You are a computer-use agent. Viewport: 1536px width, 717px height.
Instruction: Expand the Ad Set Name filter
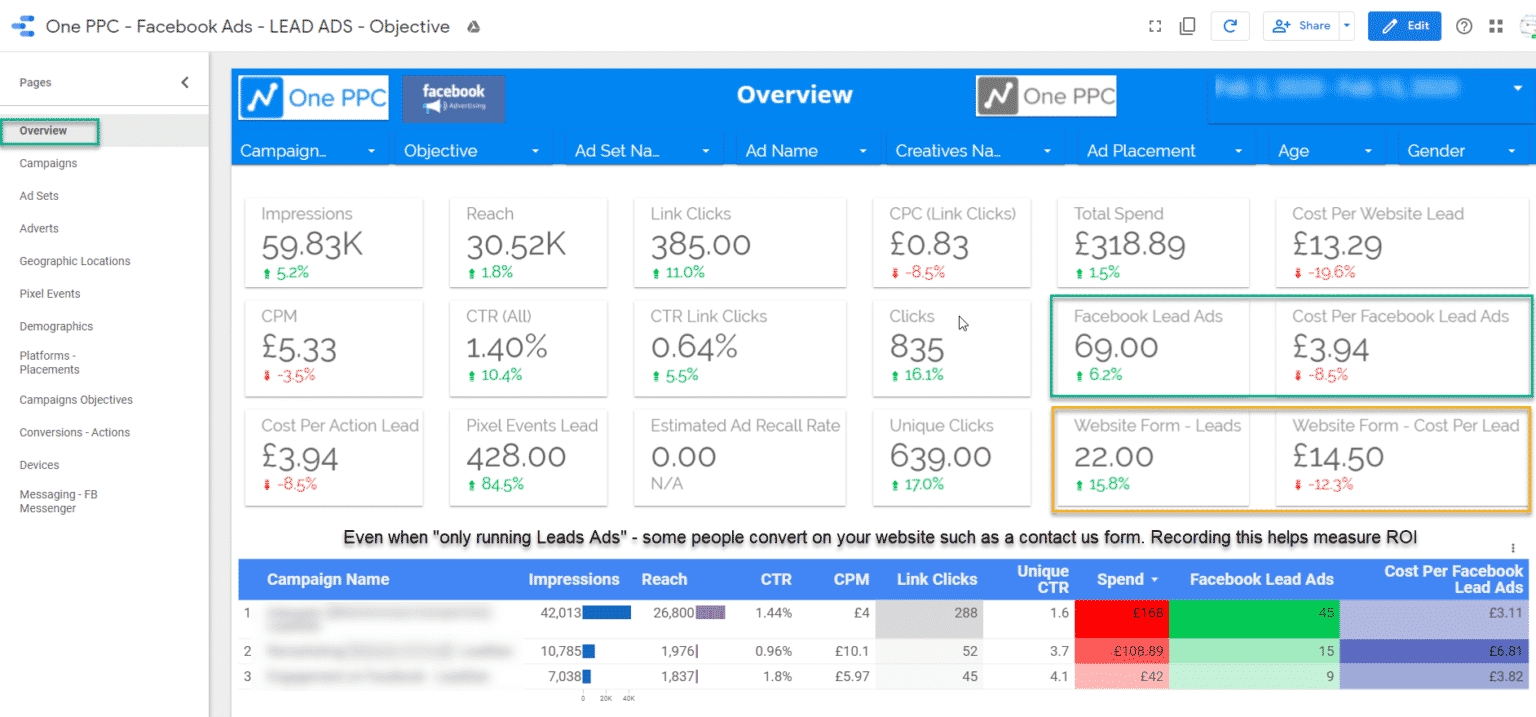tap(642, 151)
